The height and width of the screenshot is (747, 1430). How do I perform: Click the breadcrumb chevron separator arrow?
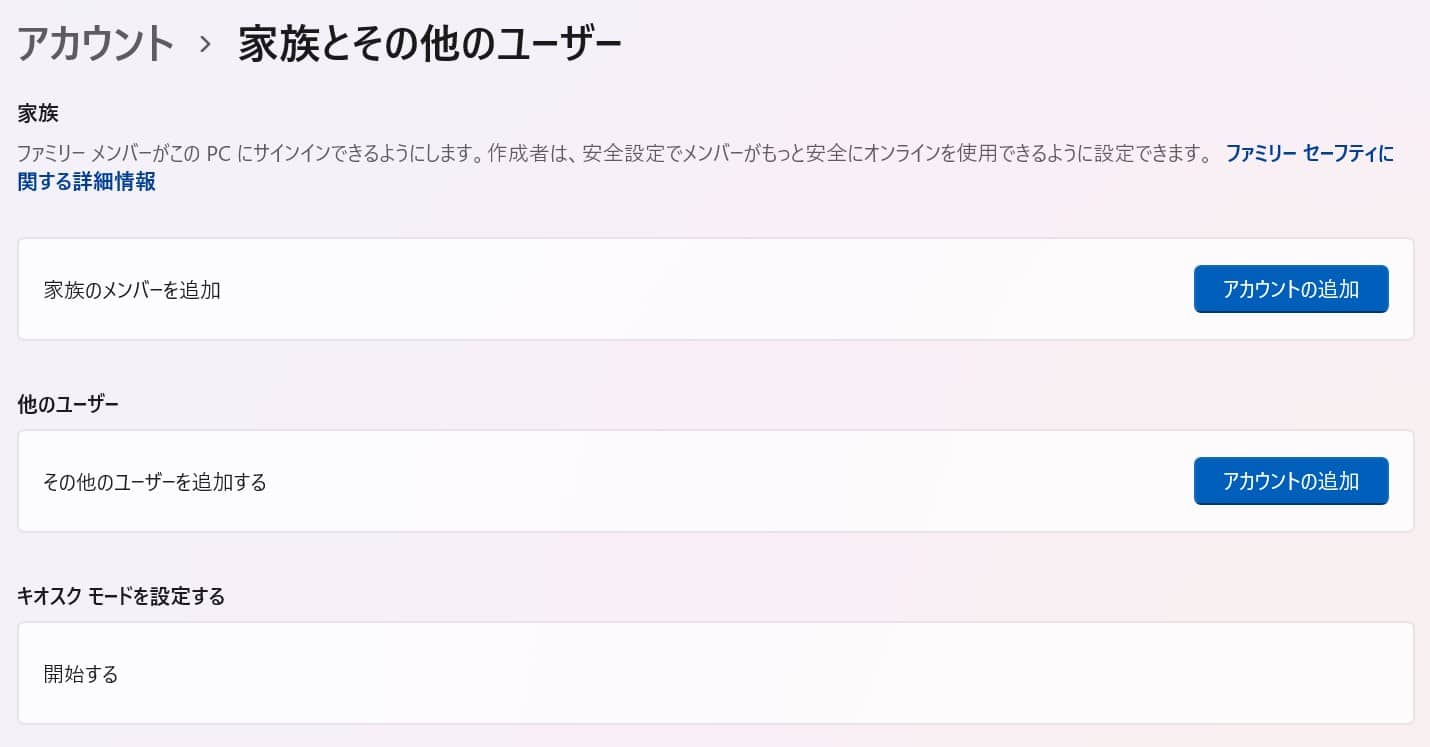[206, 45]
